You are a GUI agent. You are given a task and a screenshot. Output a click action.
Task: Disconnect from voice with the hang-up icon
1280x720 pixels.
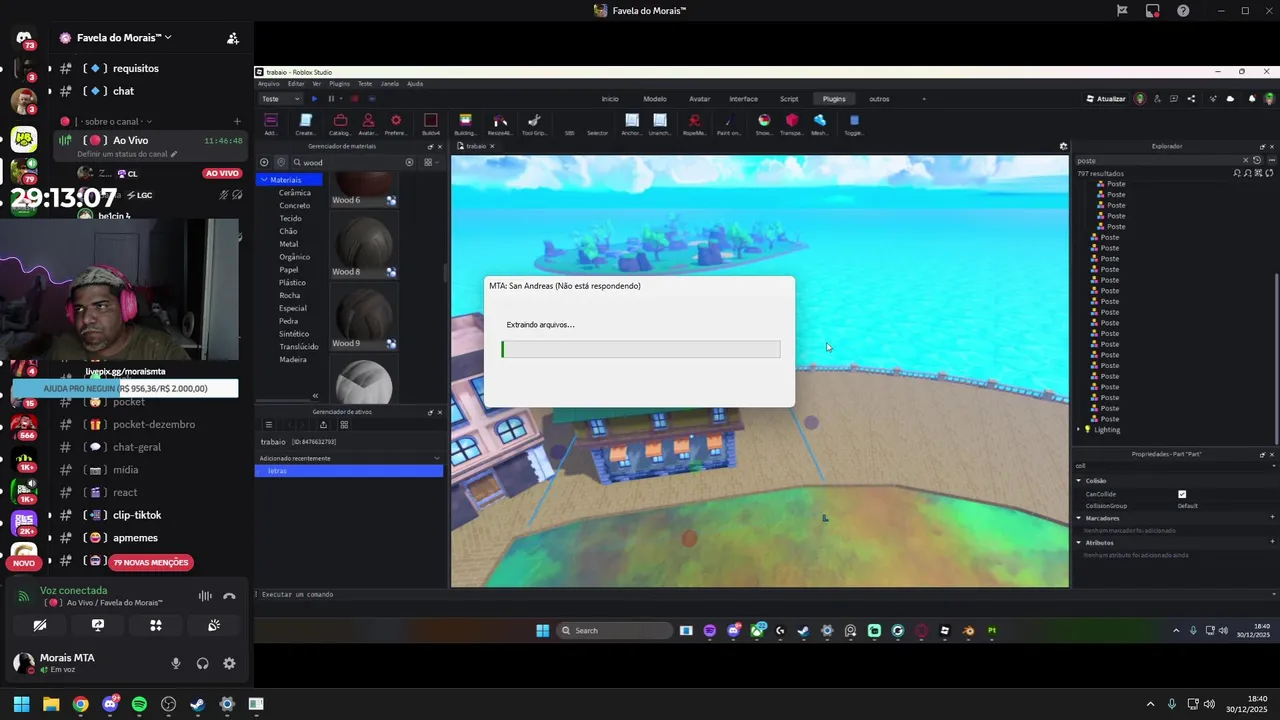229,596
